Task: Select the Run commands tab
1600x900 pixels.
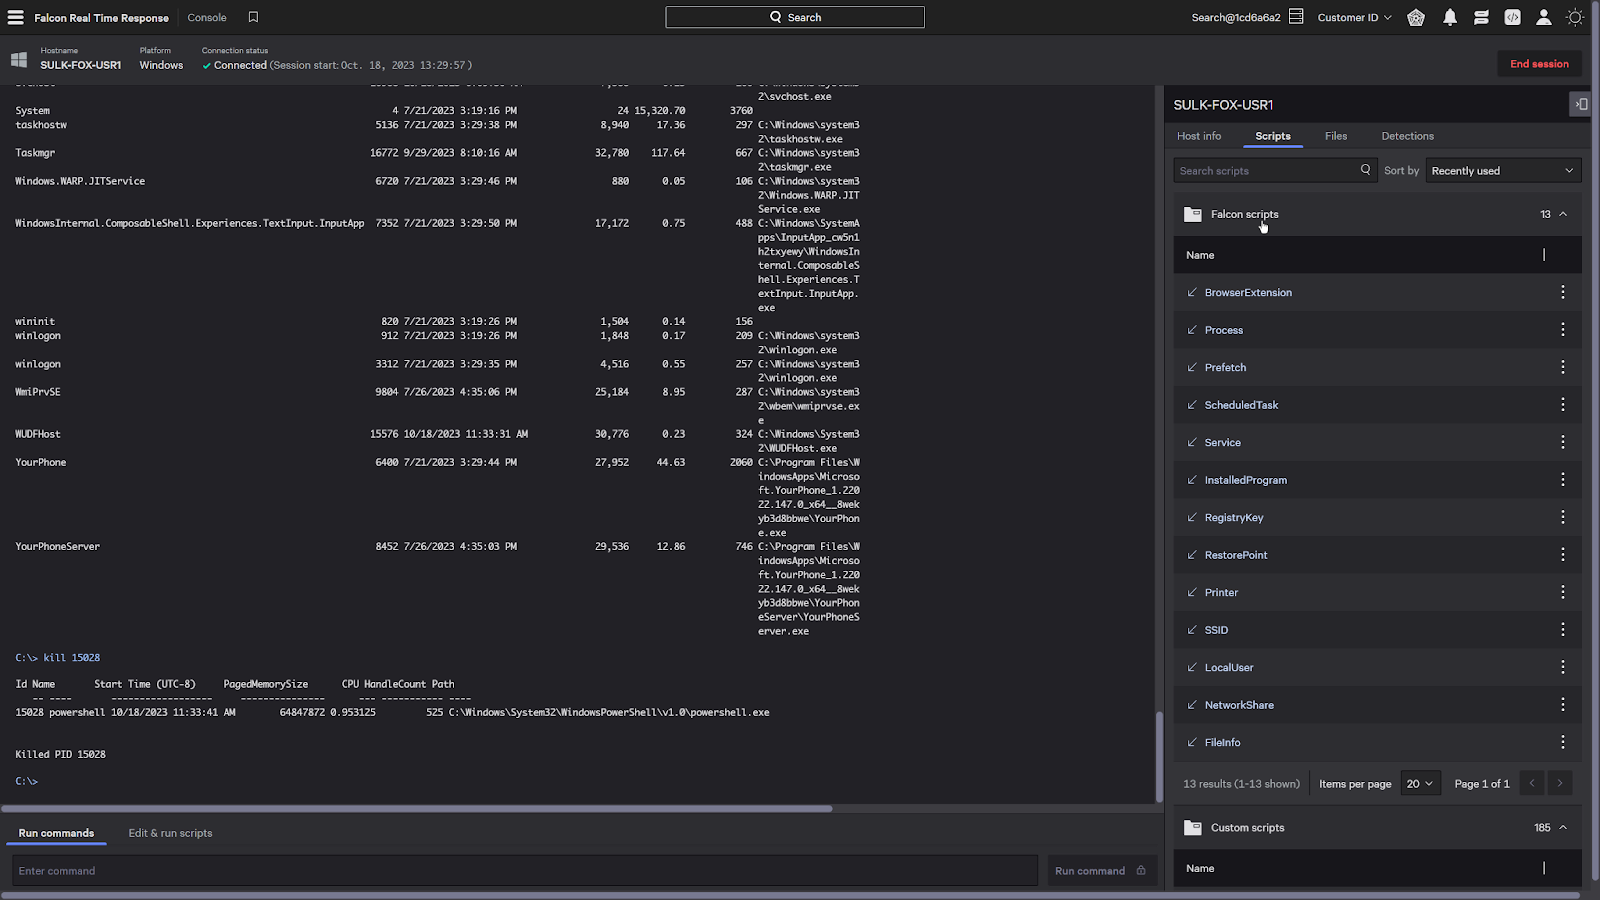Action: click(56, 833)
